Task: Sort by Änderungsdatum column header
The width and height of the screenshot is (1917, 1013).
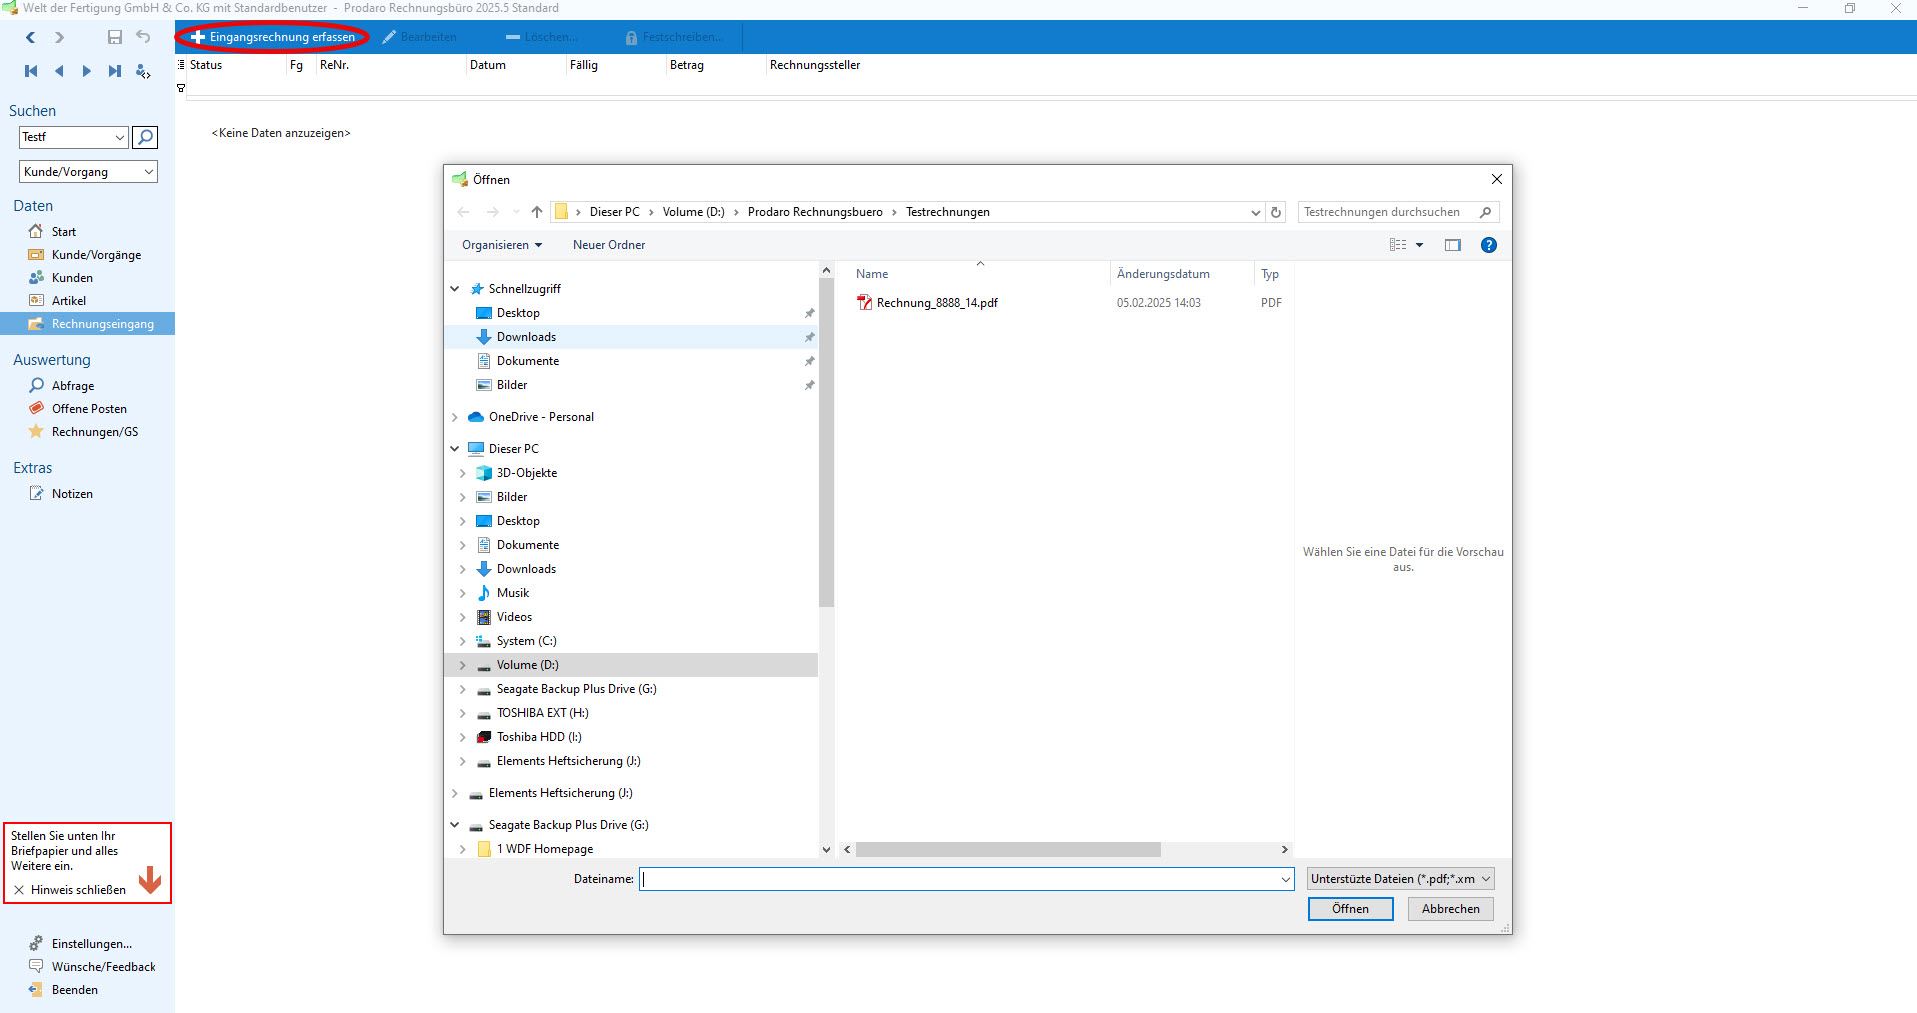Action: tap(1163, 274)
